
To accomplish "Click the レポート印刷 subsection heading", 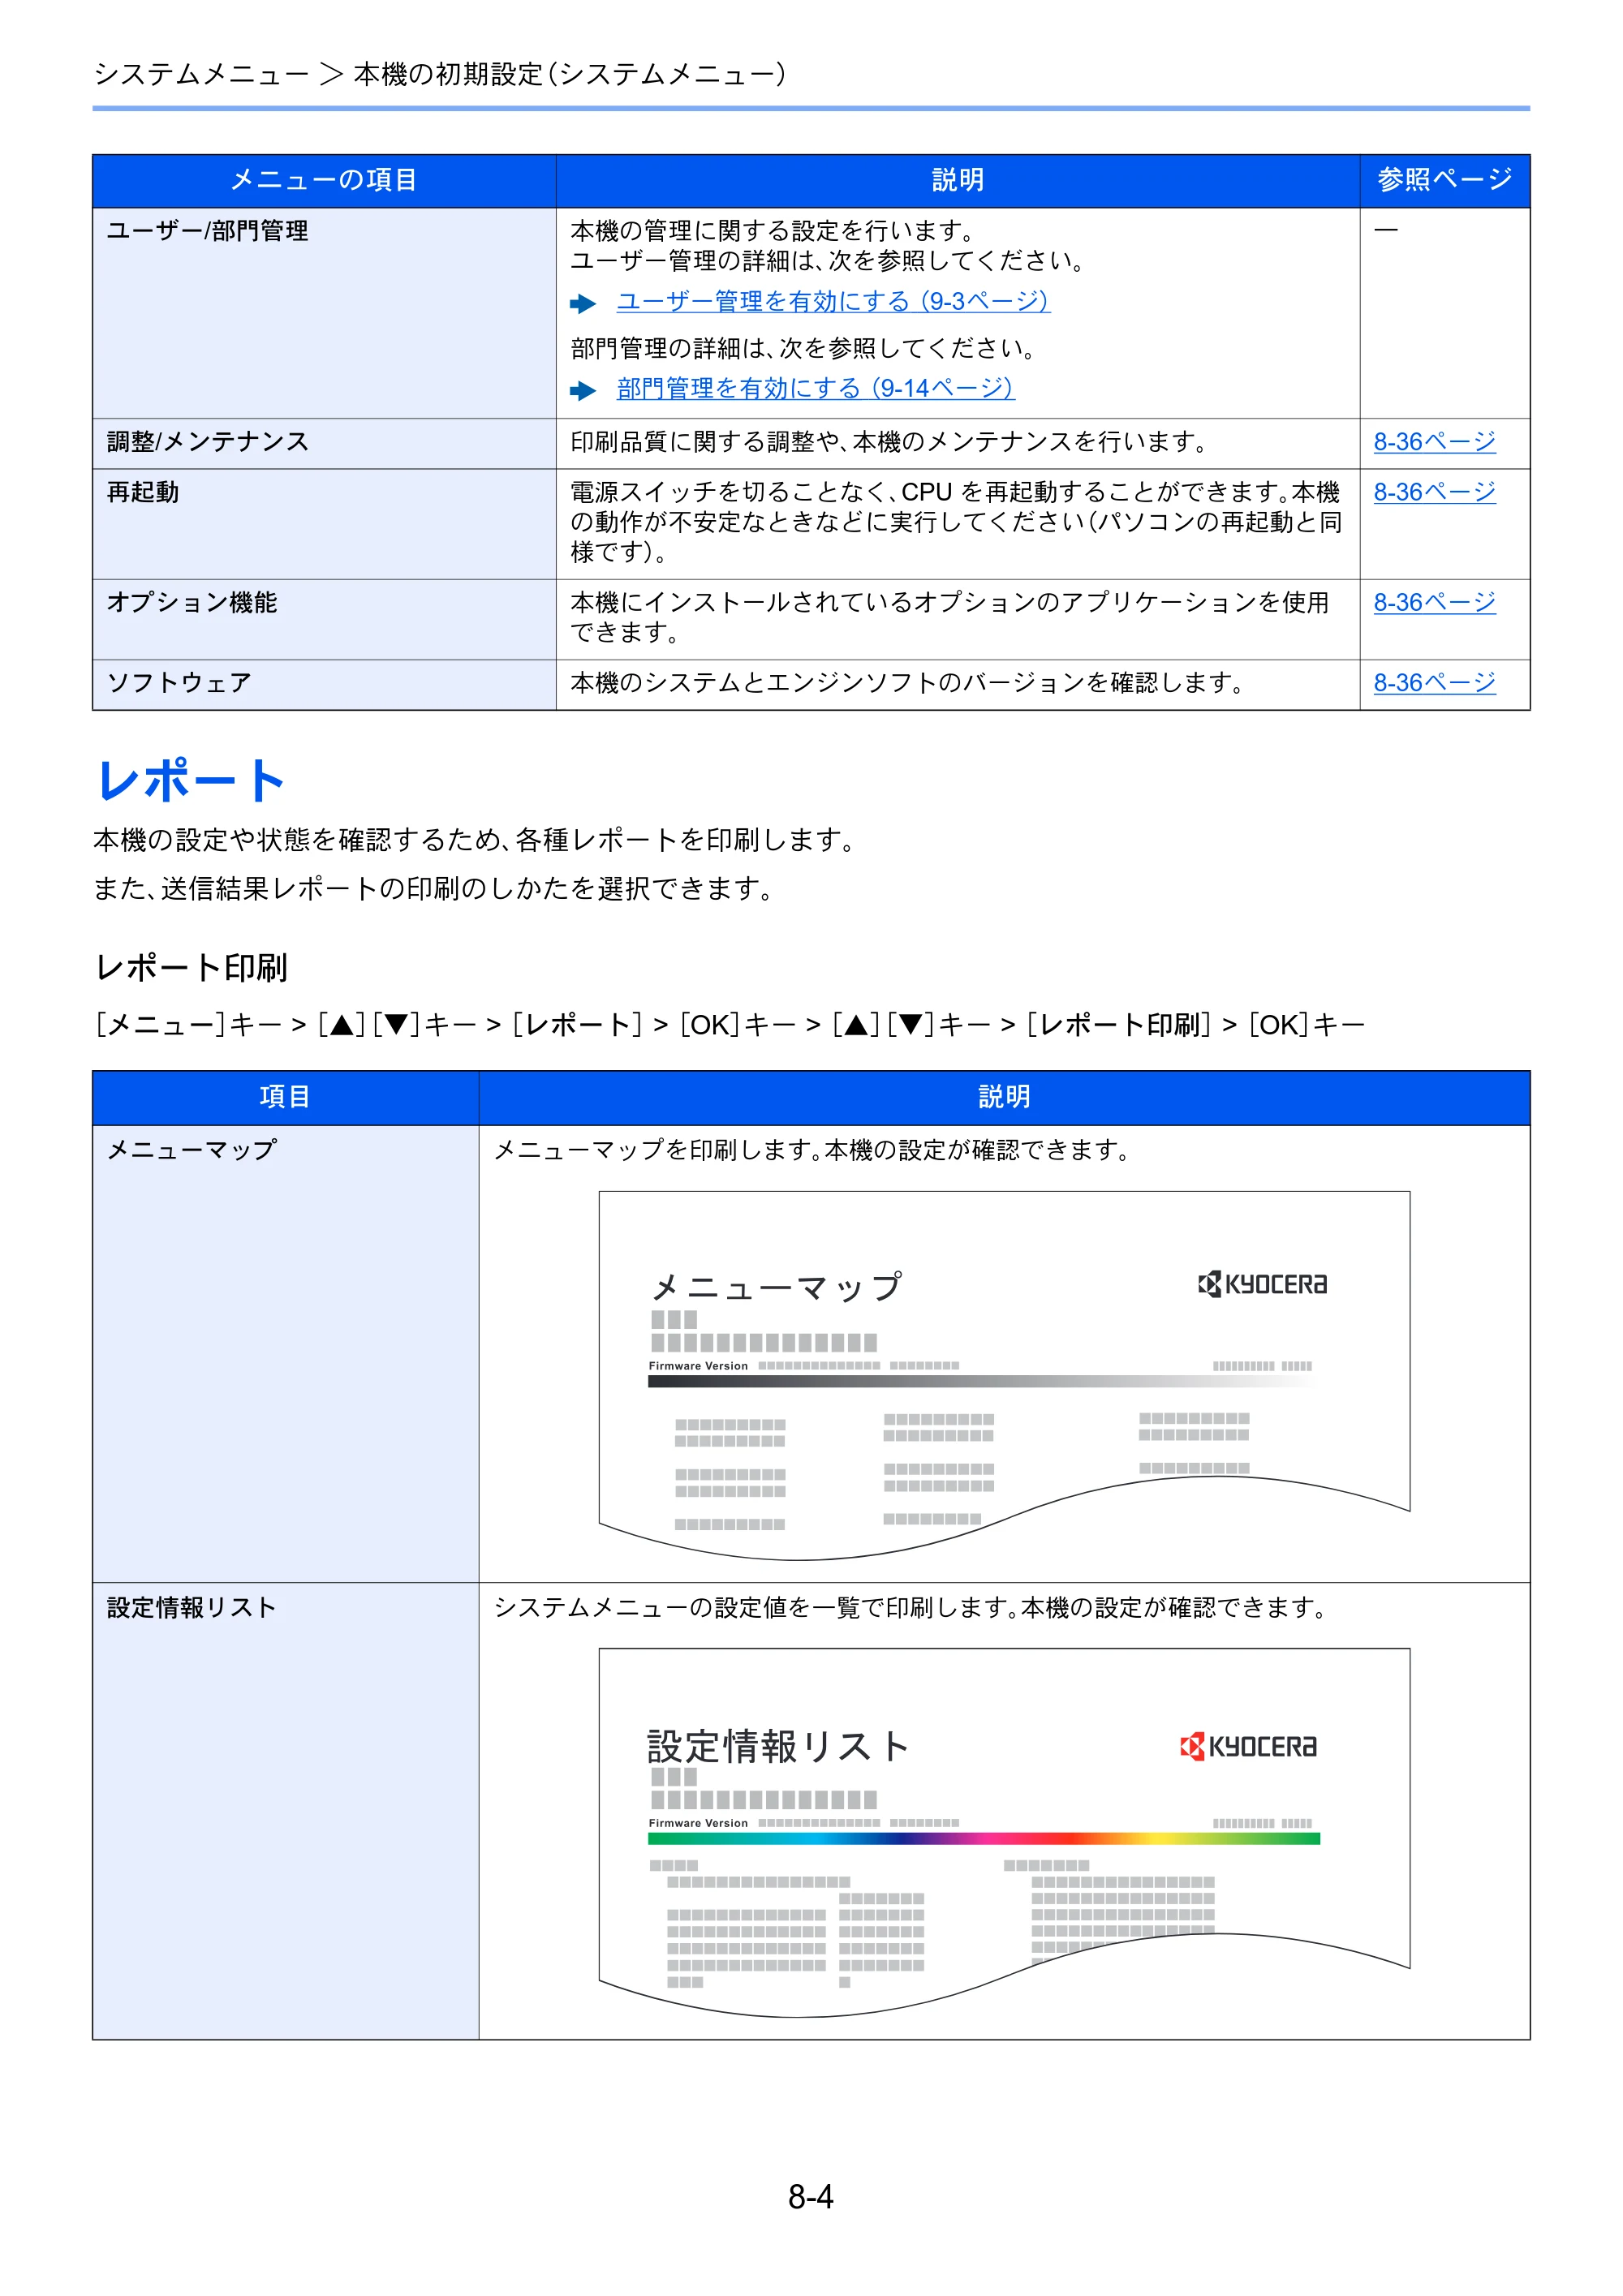I will [x=191, y=967].
